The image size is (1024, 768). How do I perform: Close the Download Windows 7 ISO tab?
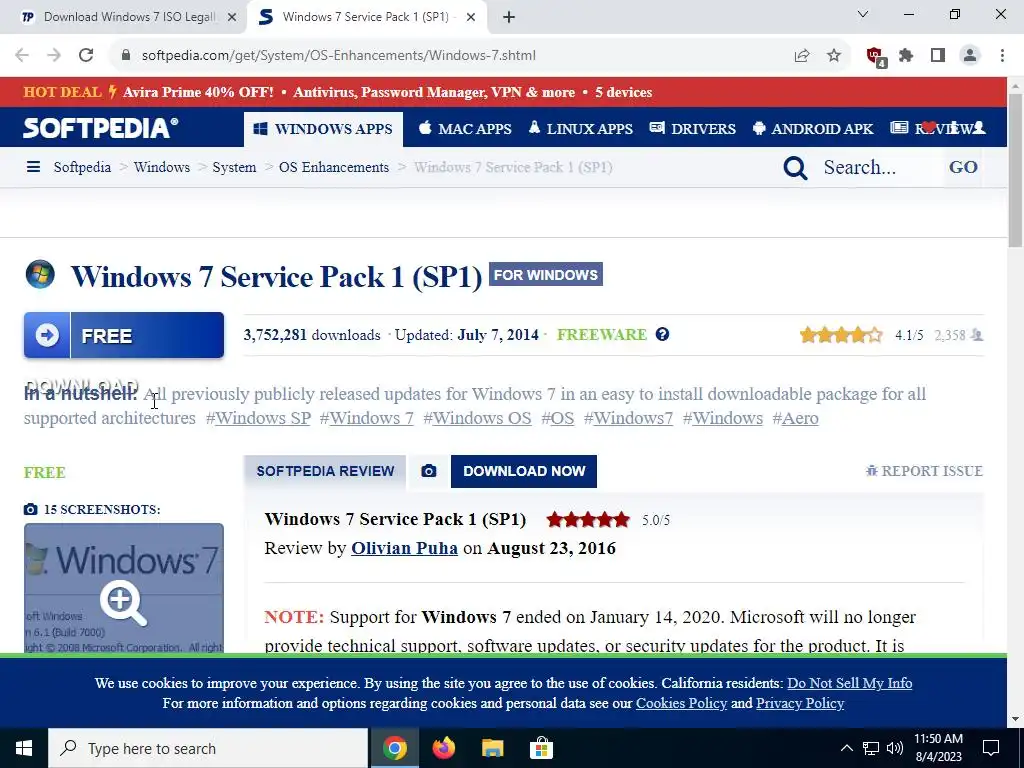[232, 18]
